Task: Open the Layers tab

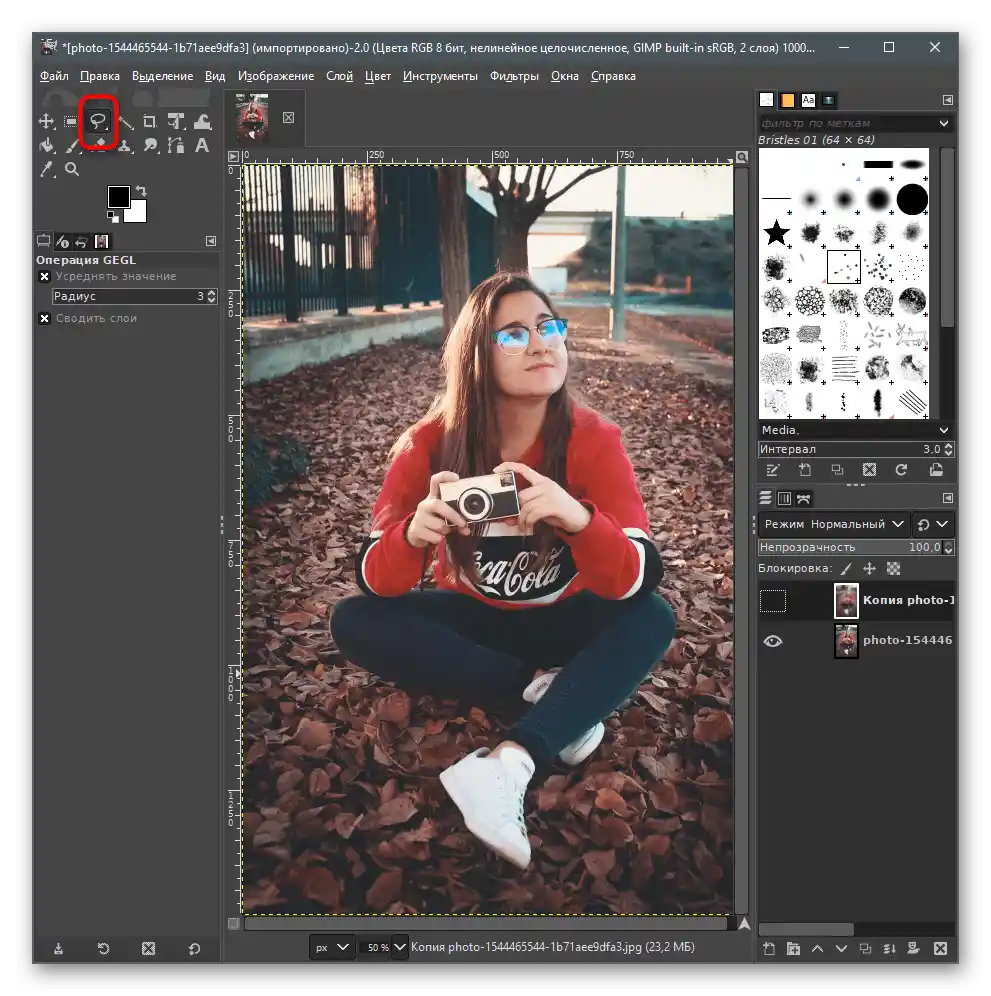Action: (x=766, y=499)
